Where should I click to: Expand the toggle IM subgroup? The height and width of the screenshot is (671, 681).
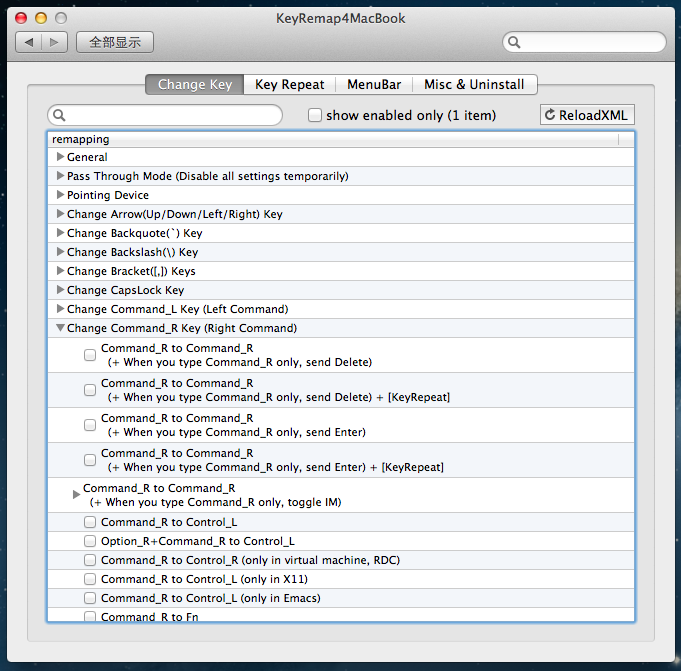point(76,495)
